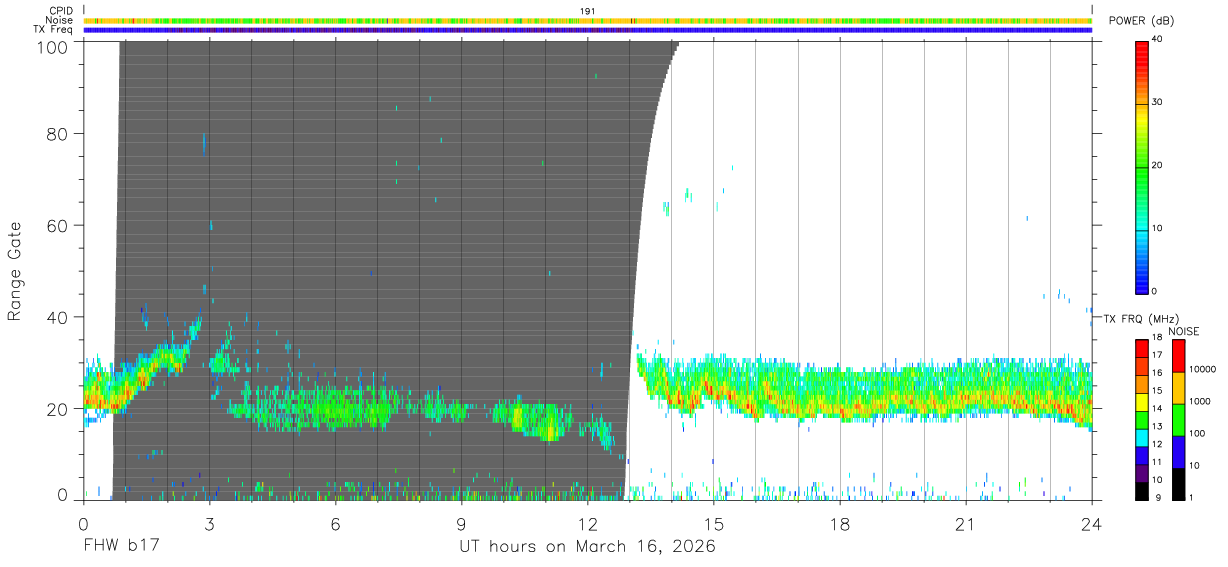Click the CPID label
Screen dimensions: 1228x567
[x=62, y=11]
